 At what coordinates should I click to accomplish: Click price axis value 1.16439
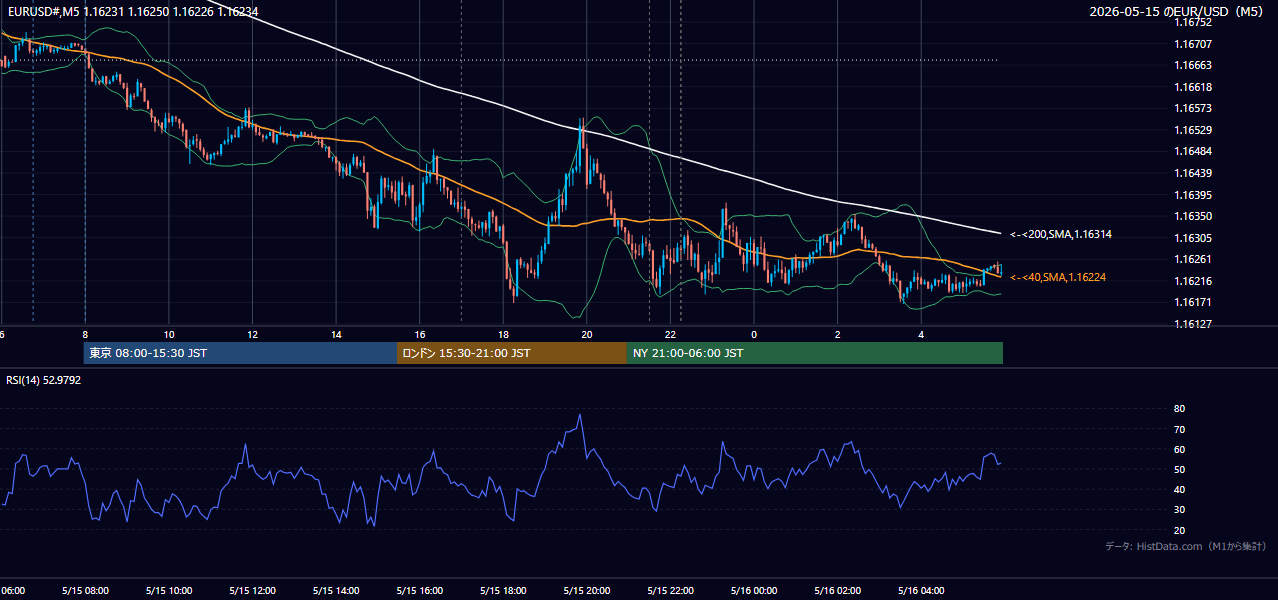point(1192,173)
